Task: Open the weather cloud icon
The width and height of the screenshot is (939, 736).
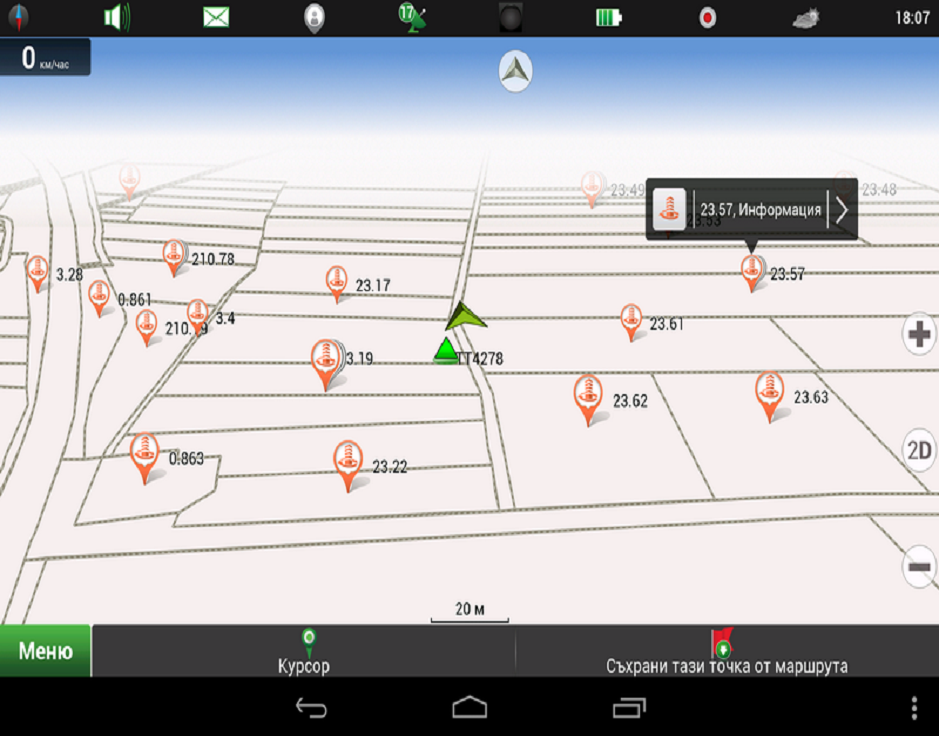Action: [x=806, y=17]
